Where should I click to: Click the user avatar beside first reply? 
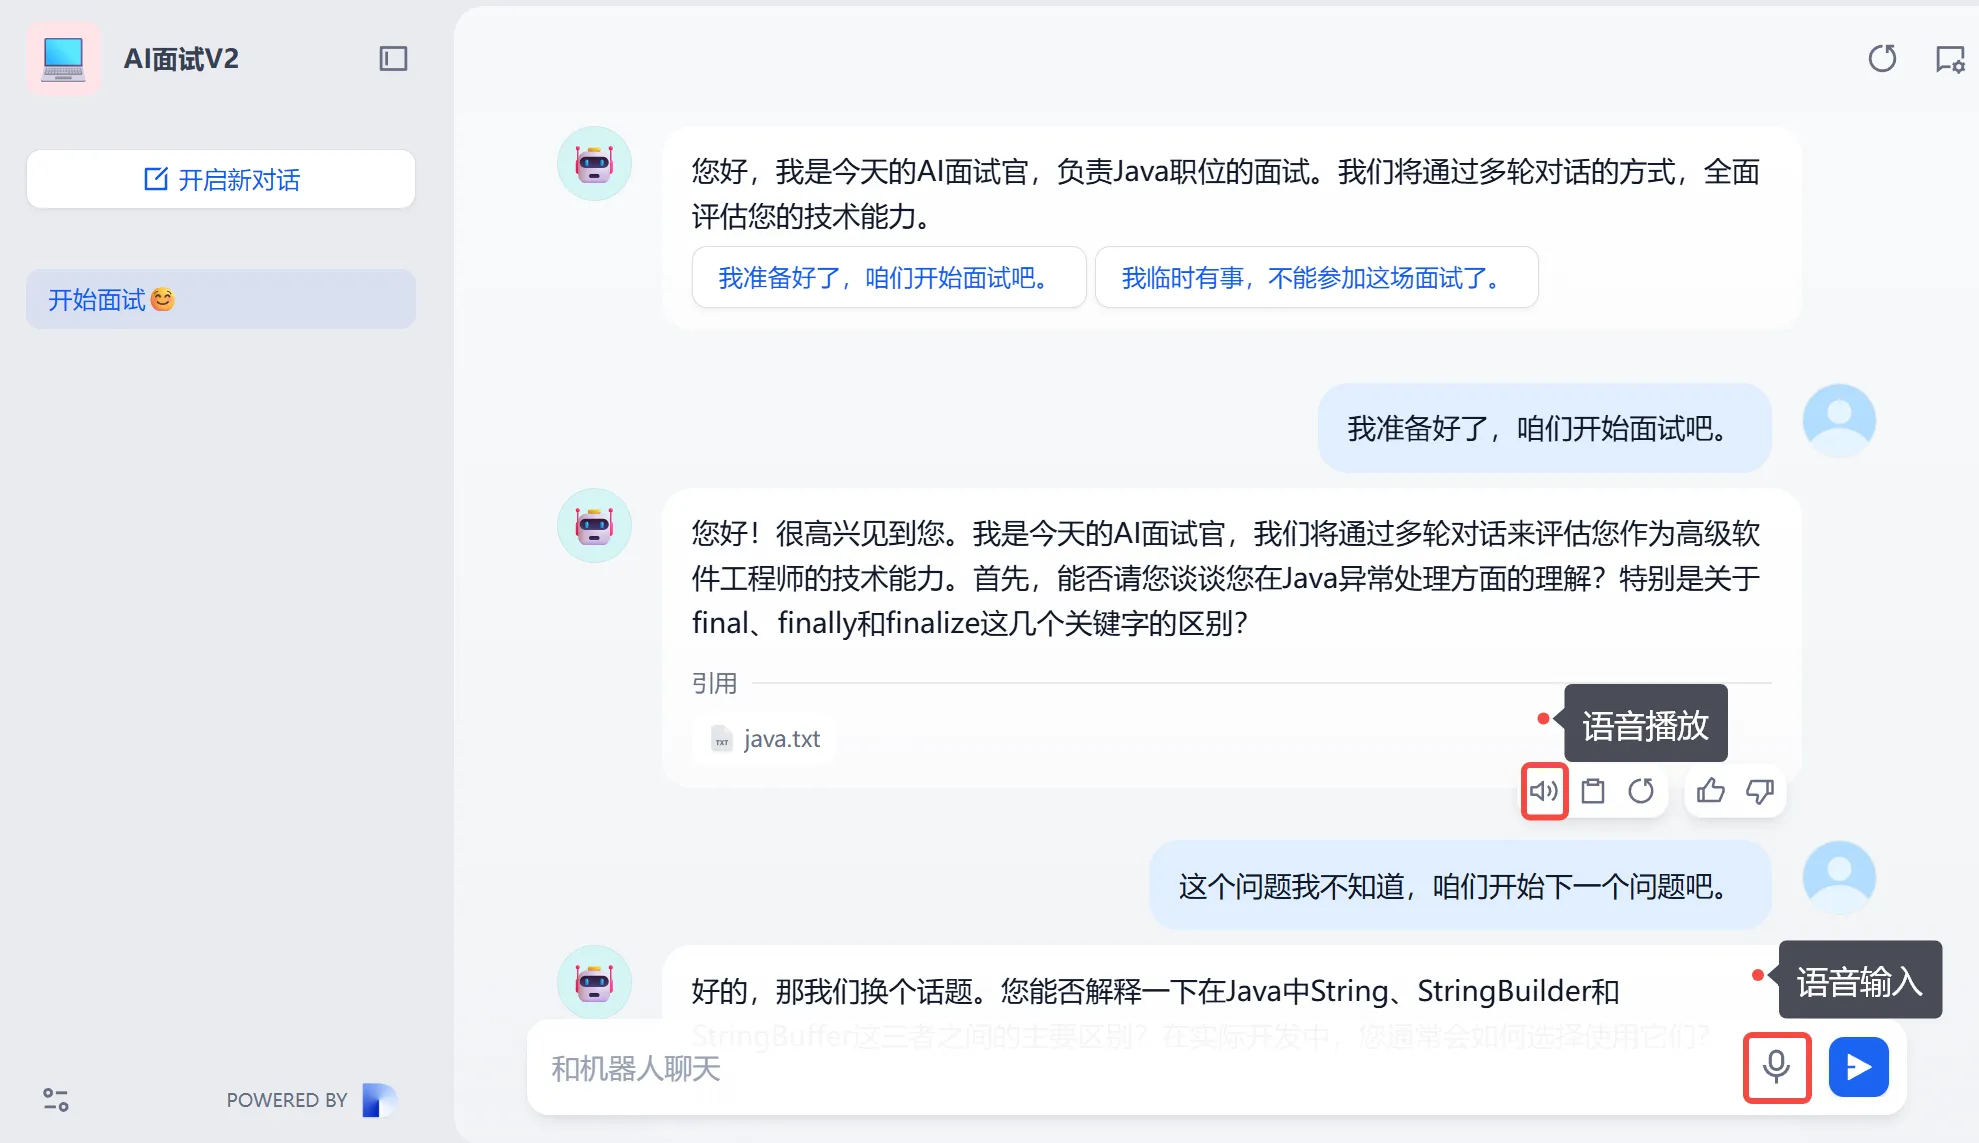1838,421
